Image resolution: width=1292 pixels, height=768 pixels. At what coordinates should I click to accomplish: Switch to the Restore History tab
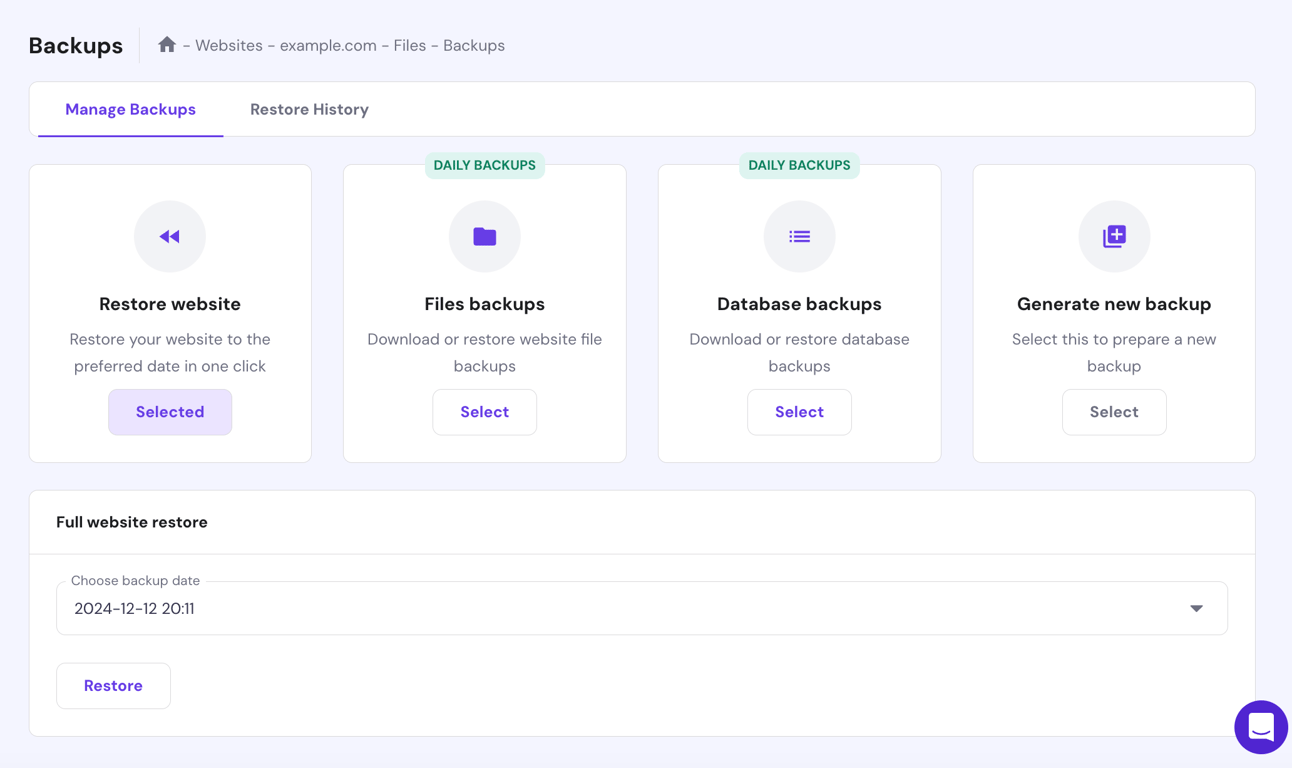coord(309,108)
